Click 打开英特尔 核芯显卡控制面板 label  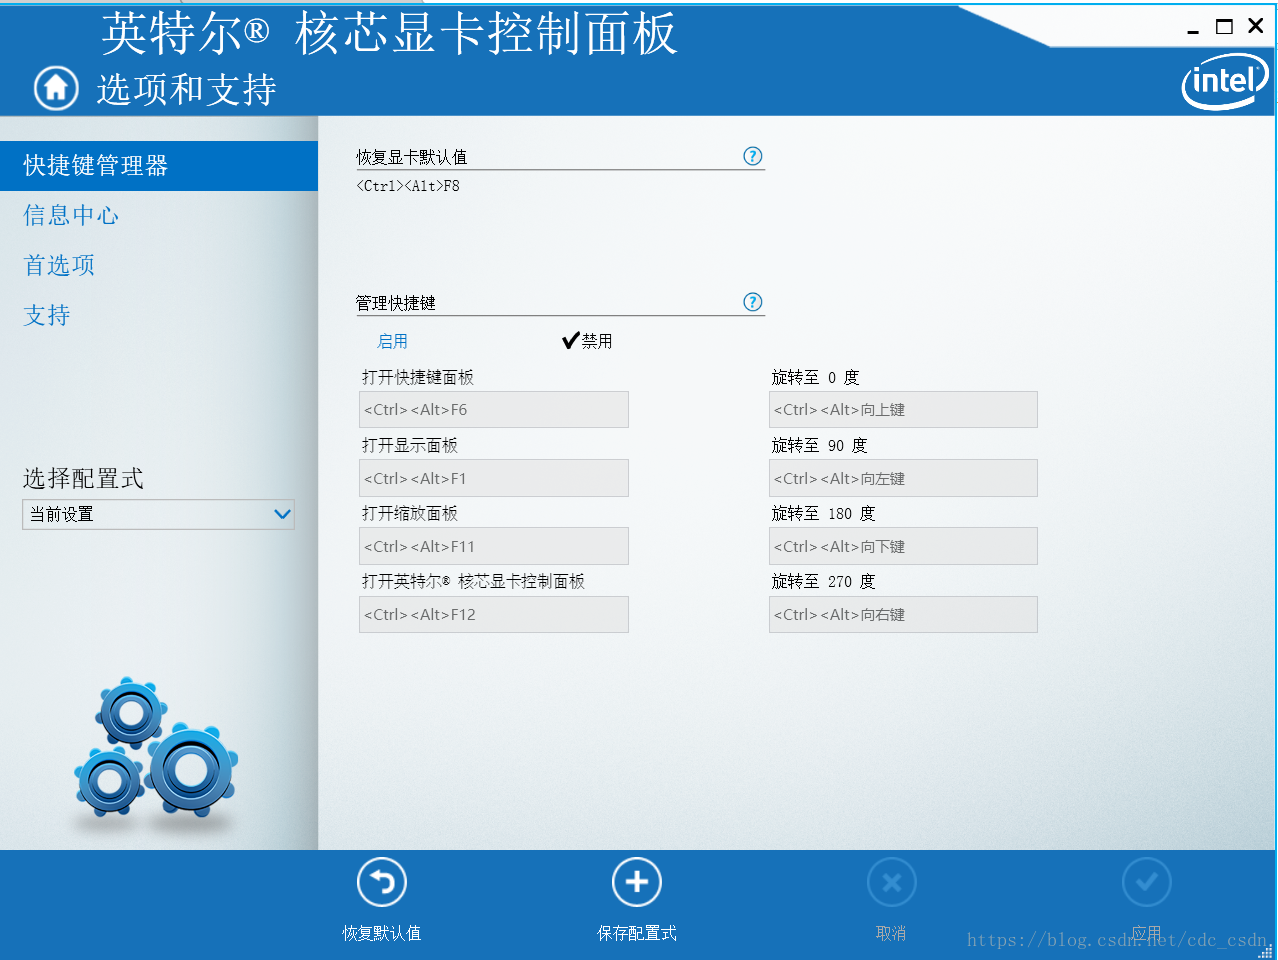473,581
